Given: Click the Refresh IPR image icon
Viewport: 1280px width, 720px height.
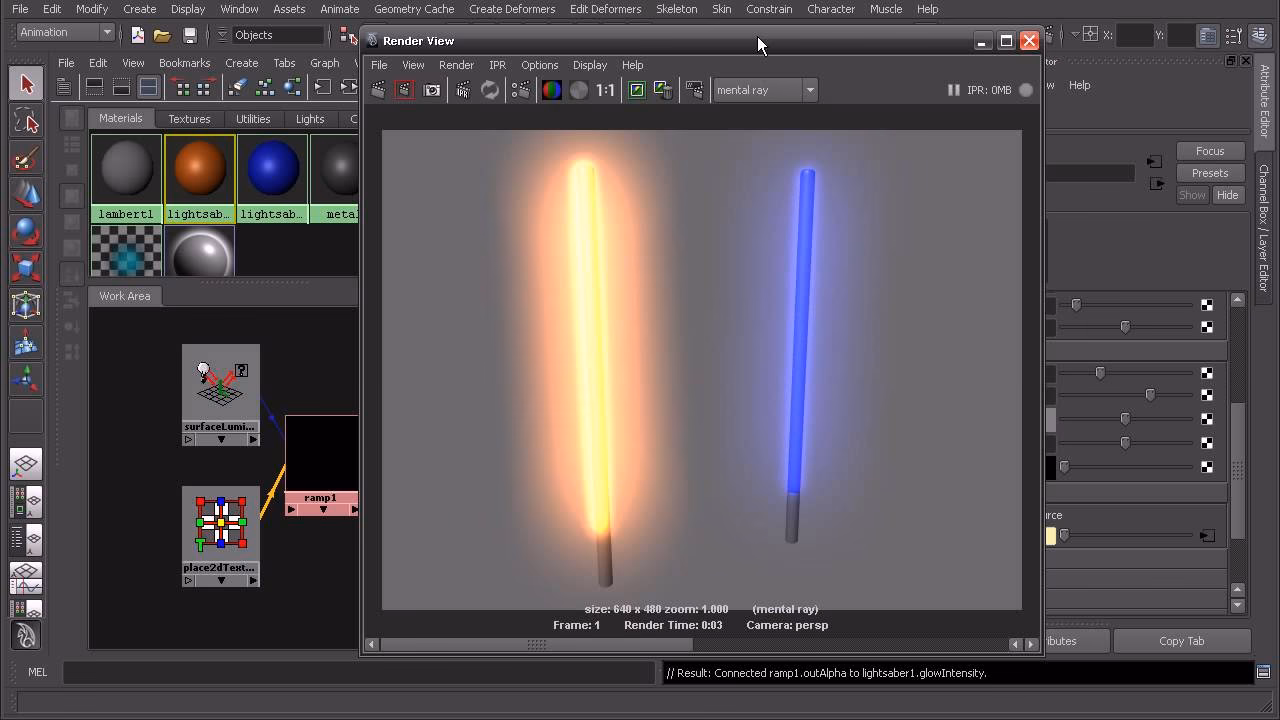Looking at the screenshot, I should (490, 90).
